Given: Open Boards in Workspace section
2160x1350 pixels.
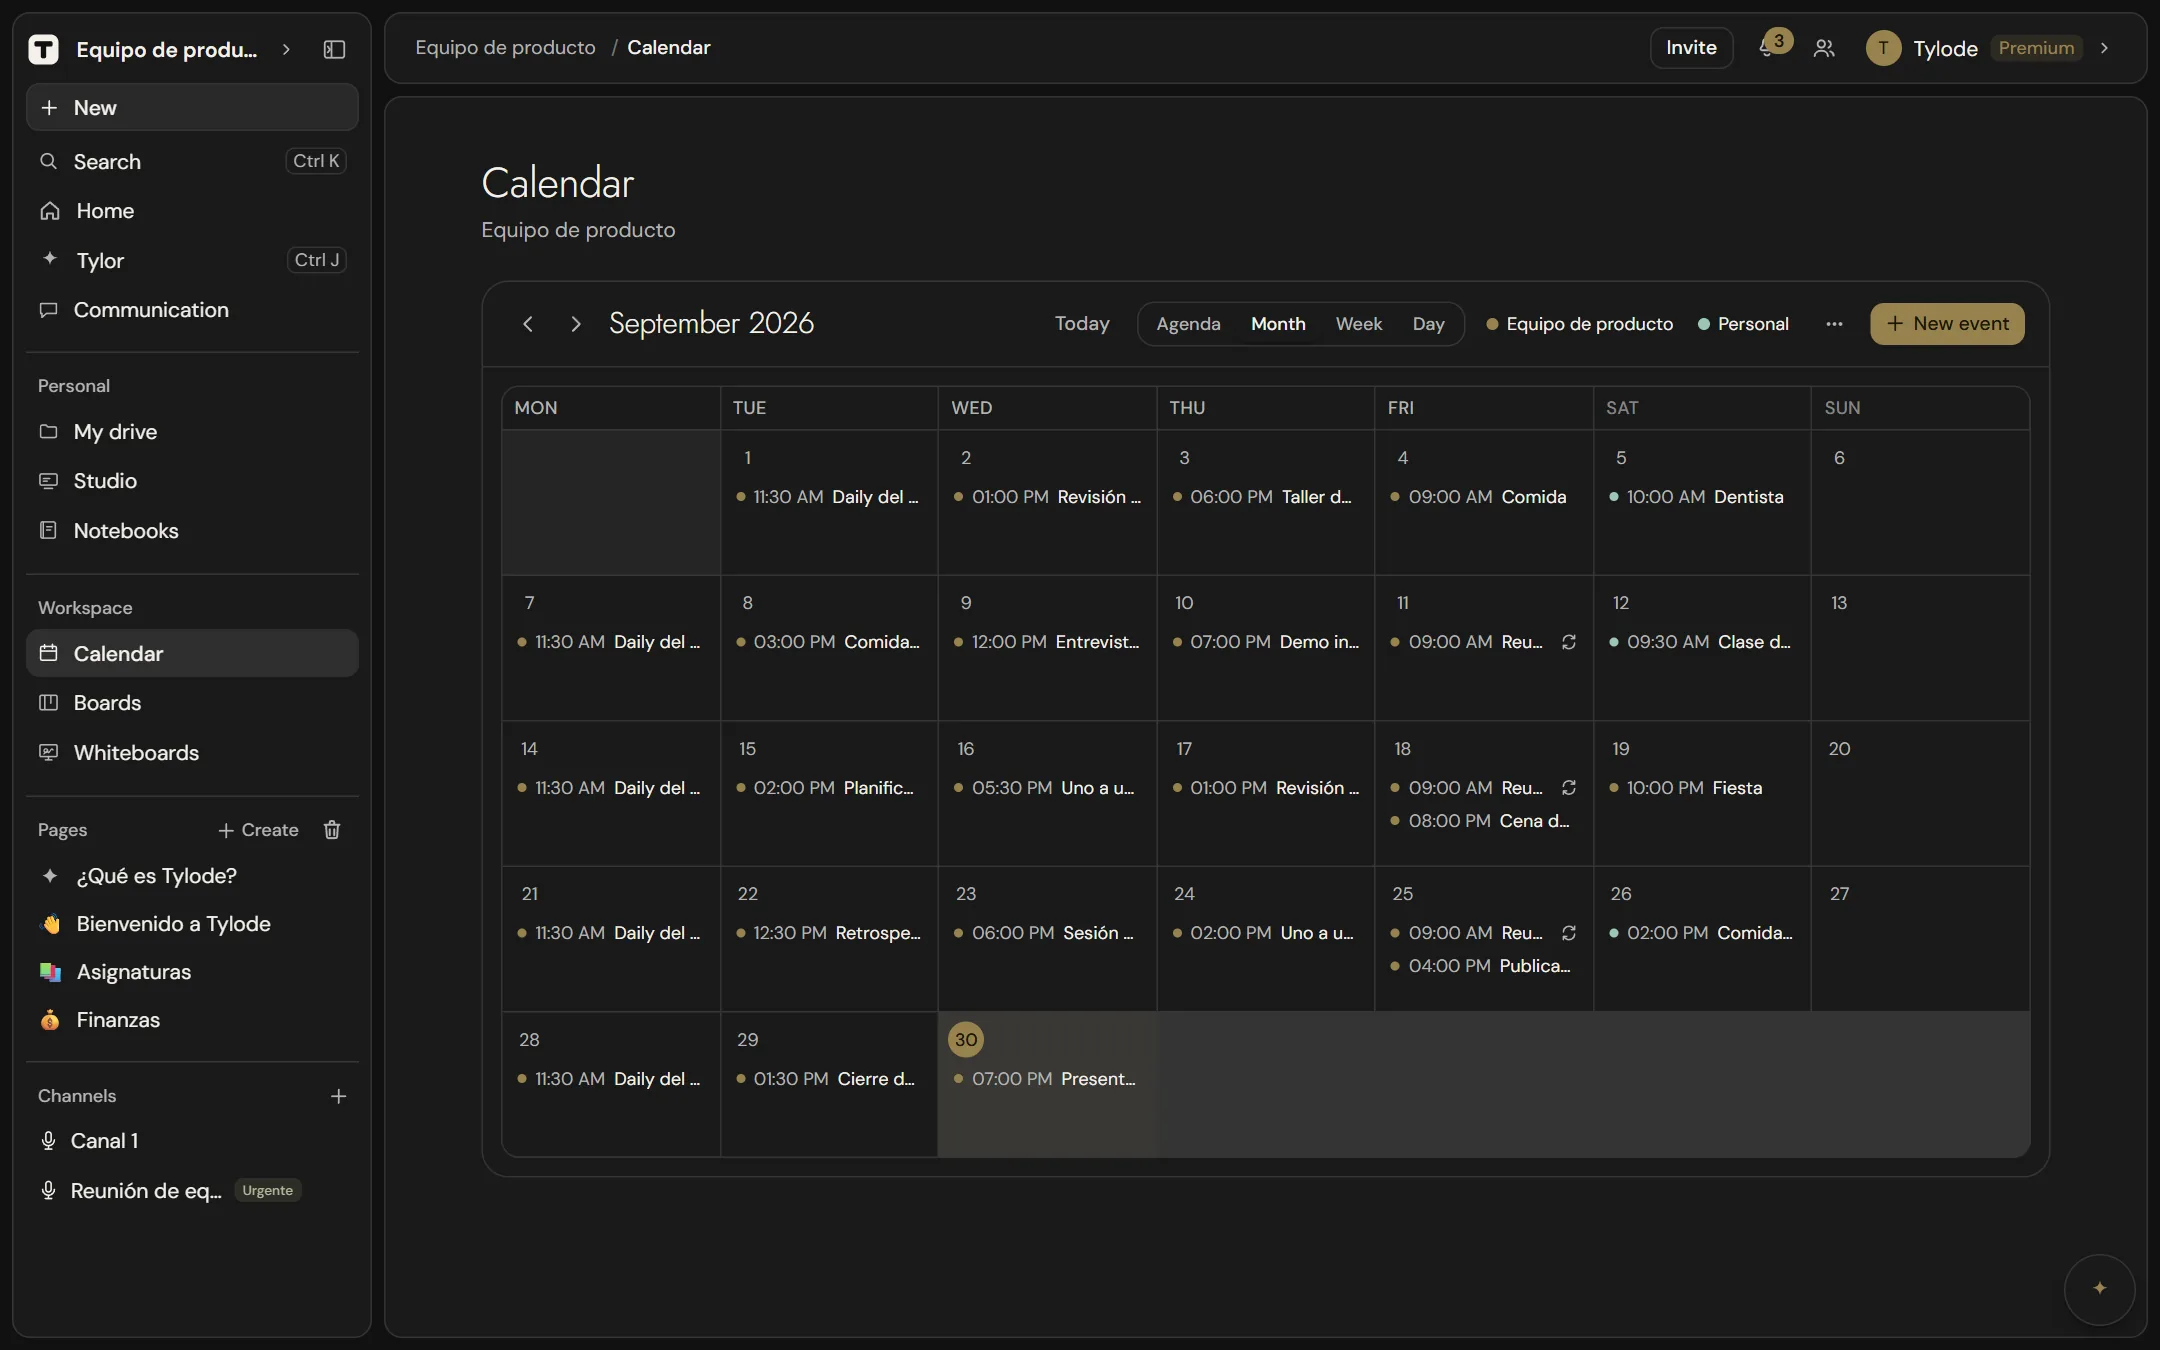Looking at the screenshot, I should (192, 703).
